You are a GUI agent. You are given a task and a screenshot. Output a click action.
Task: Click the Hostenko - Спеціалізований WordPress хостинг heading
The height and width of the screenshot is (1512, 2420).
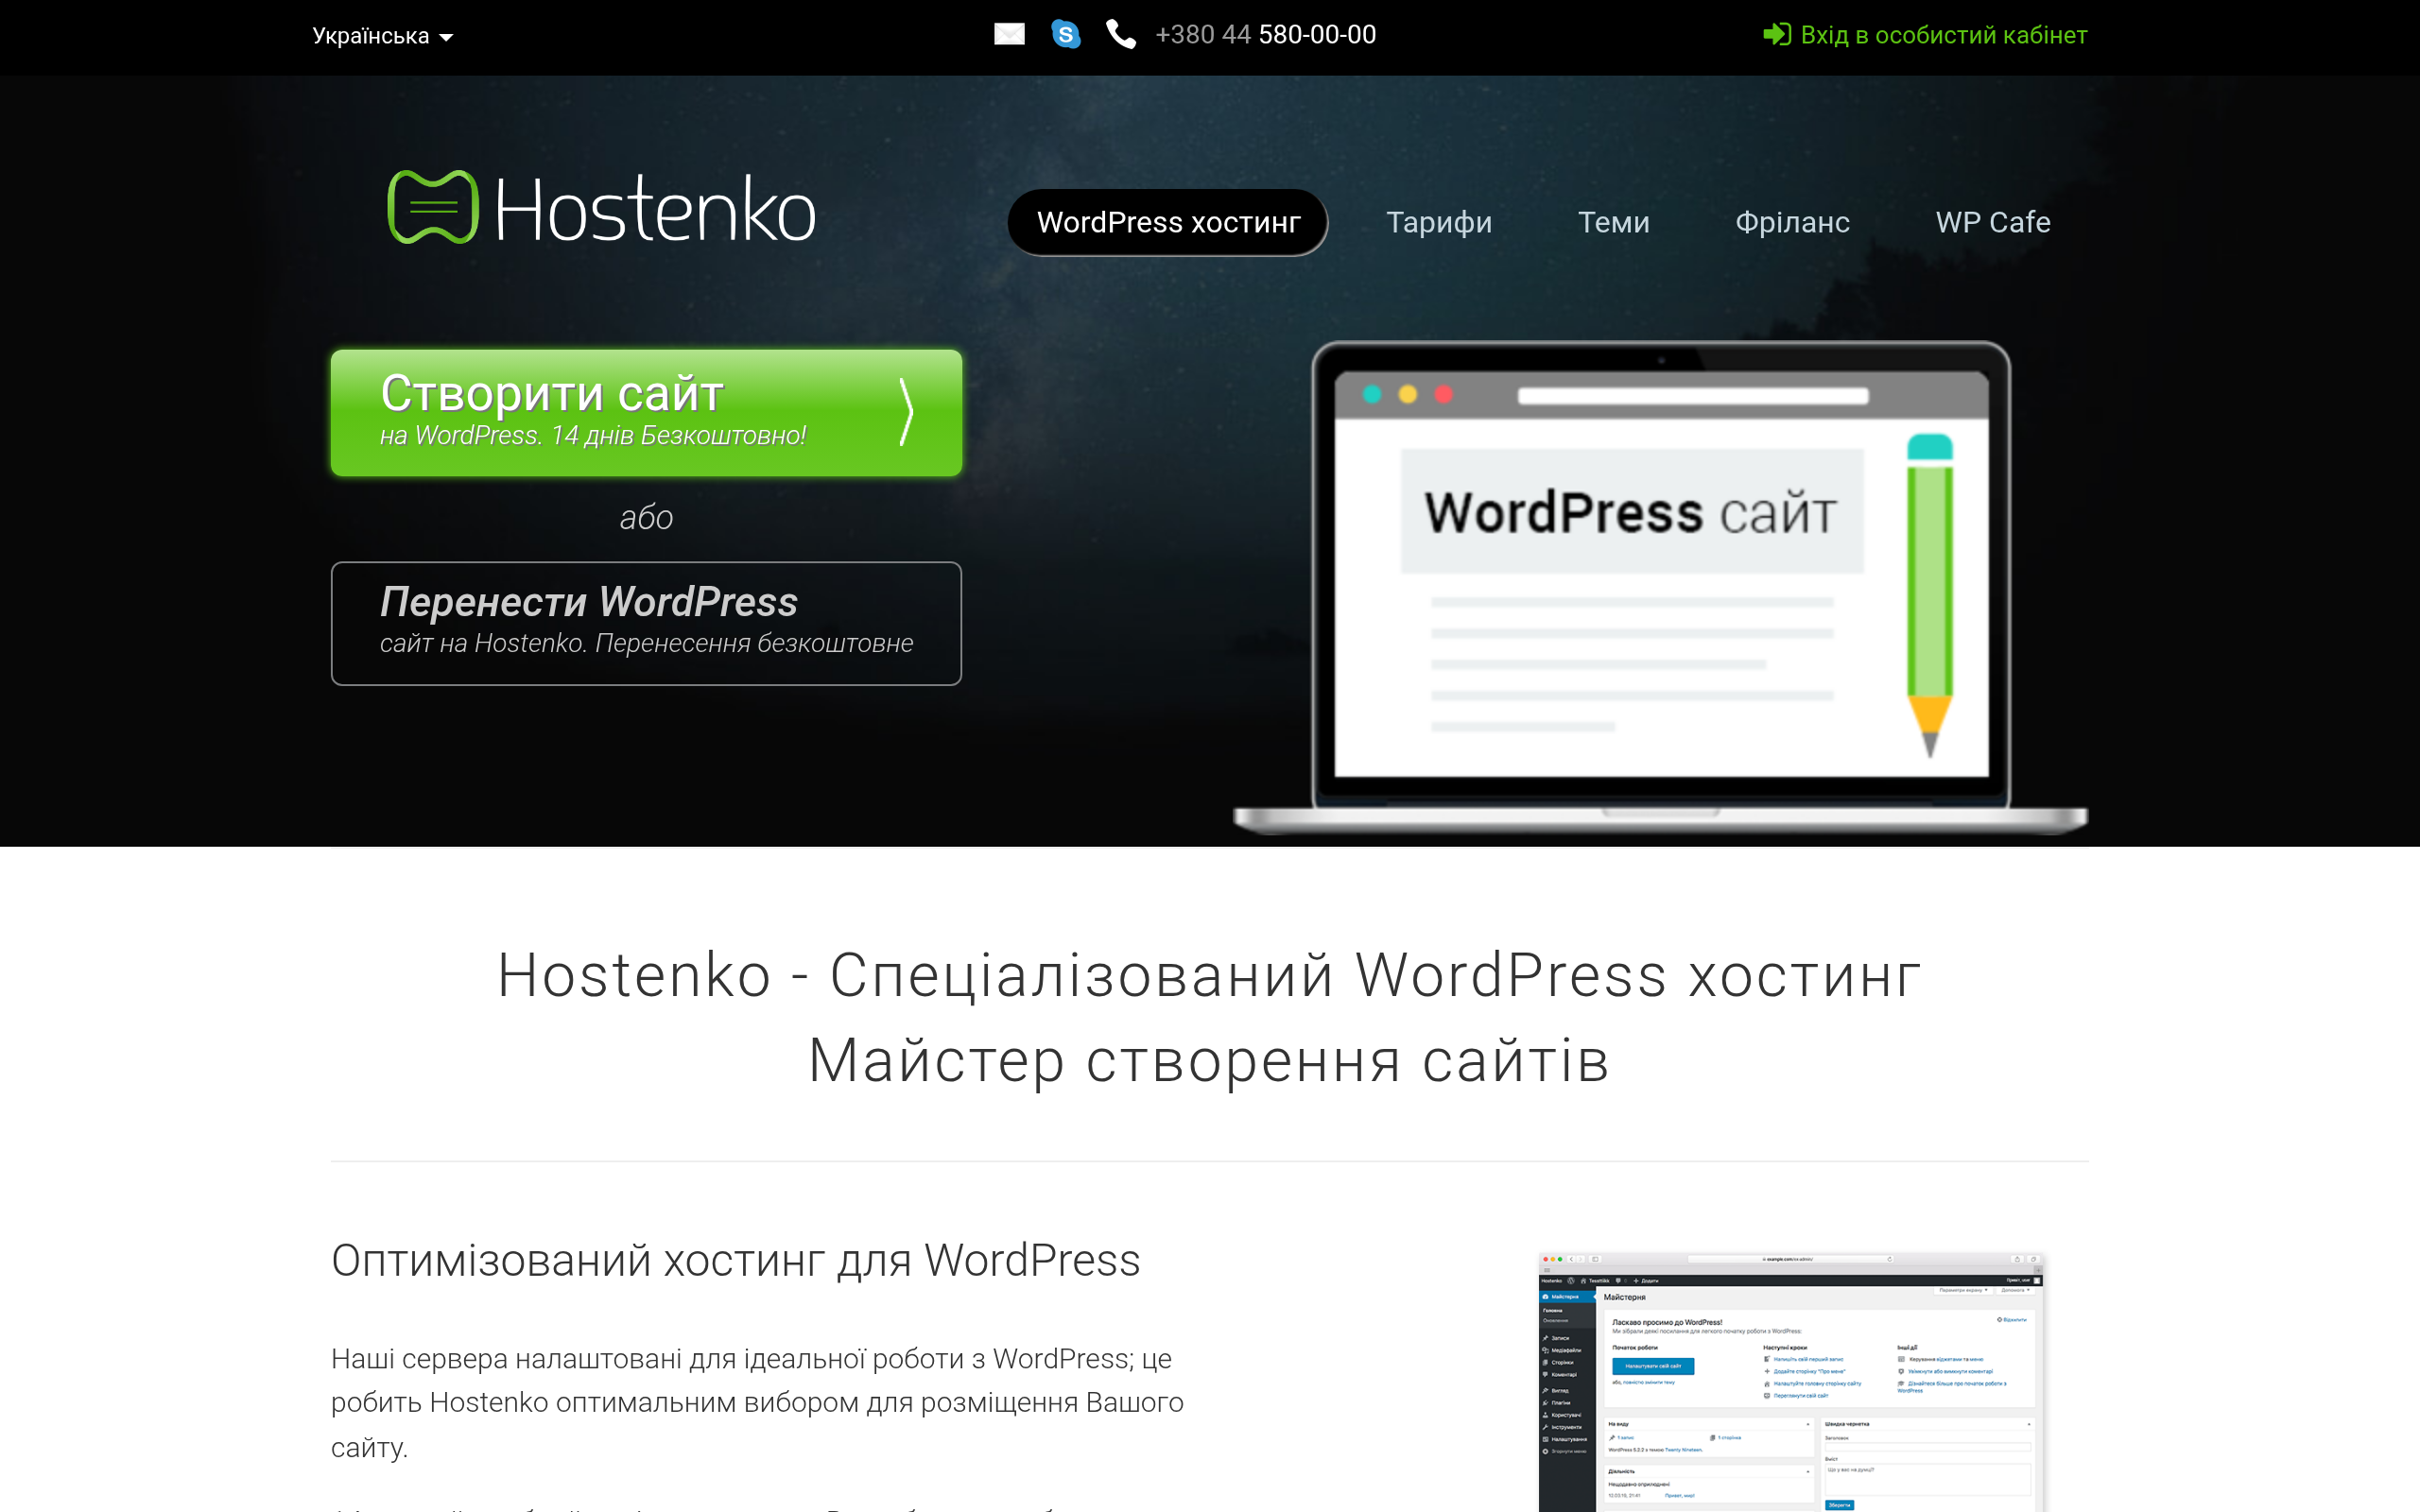[1209, 975]
